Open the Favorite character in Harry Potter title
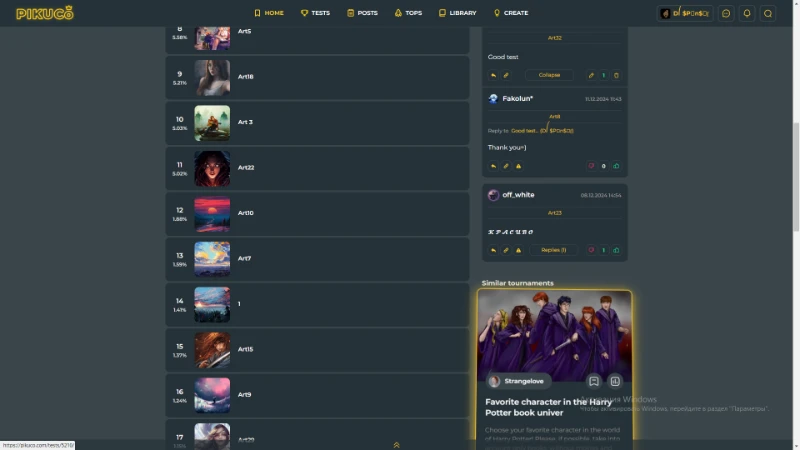This screenshot has height=450, width=800. coord(548,407)
